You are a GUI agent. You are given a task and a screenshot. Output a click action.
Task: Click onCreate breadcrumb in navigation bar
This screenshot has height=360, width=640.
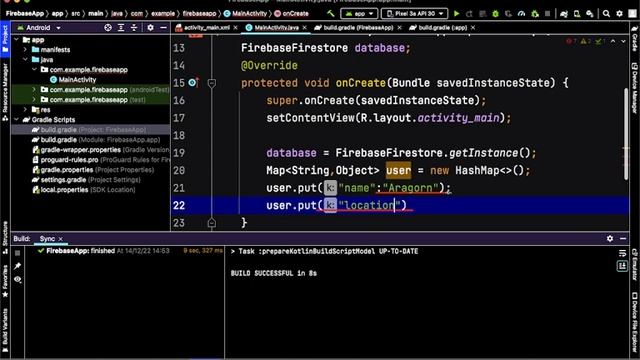(x=292, y=13)
